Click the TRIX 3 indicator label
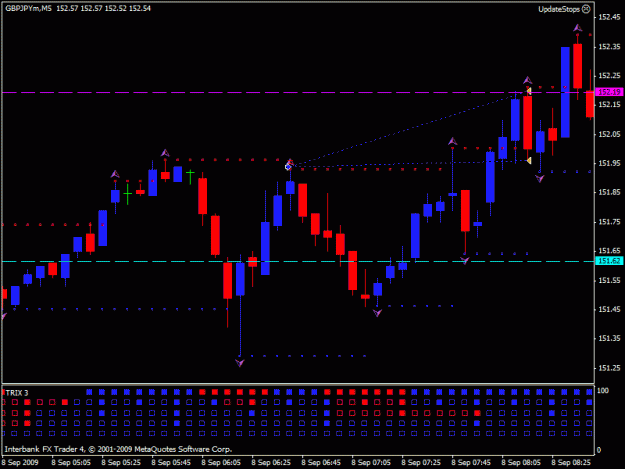625x469 pixels. pyautogui.click(x=17, y=393)
